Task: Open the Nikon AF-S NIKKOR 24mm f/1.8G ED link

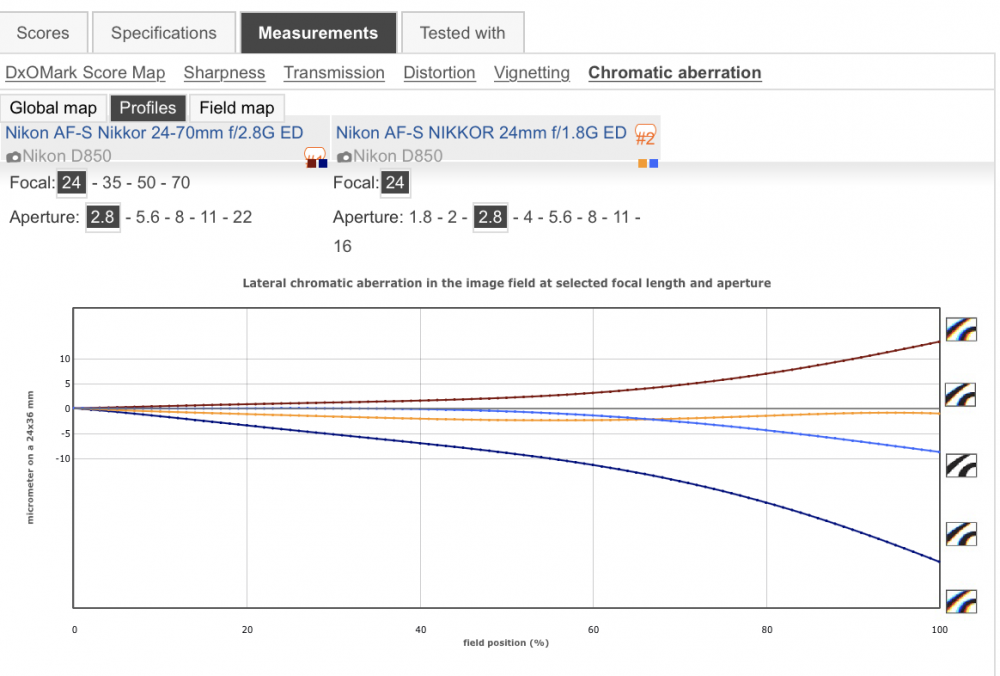Action: [x=482, y=133]
